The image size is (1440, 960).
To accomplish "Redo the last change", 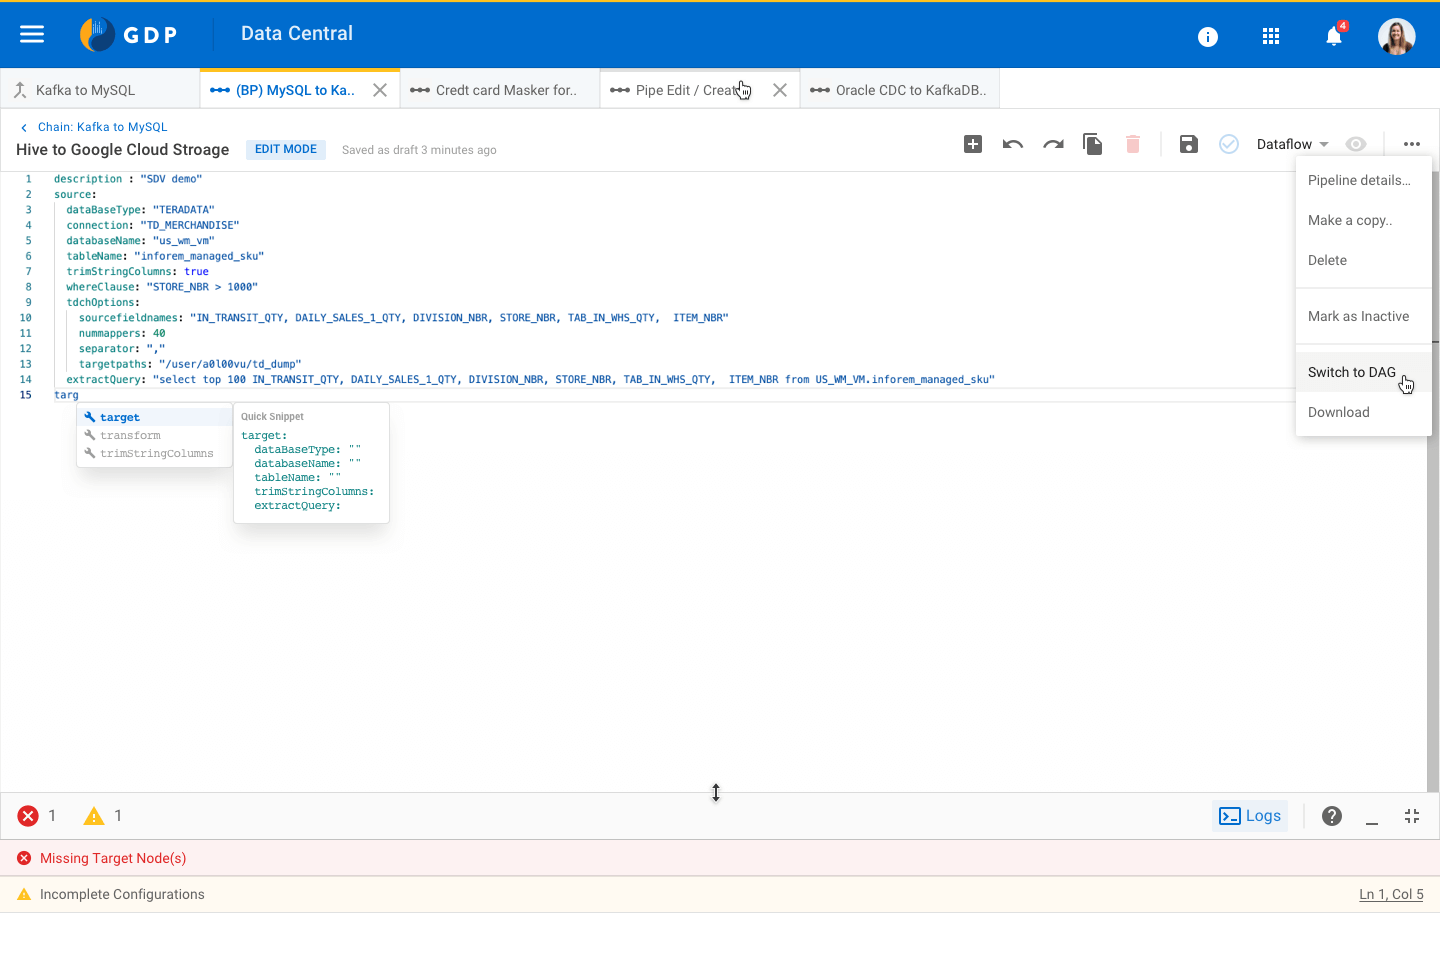I will pyautogui.click(x=1053, y=144).
